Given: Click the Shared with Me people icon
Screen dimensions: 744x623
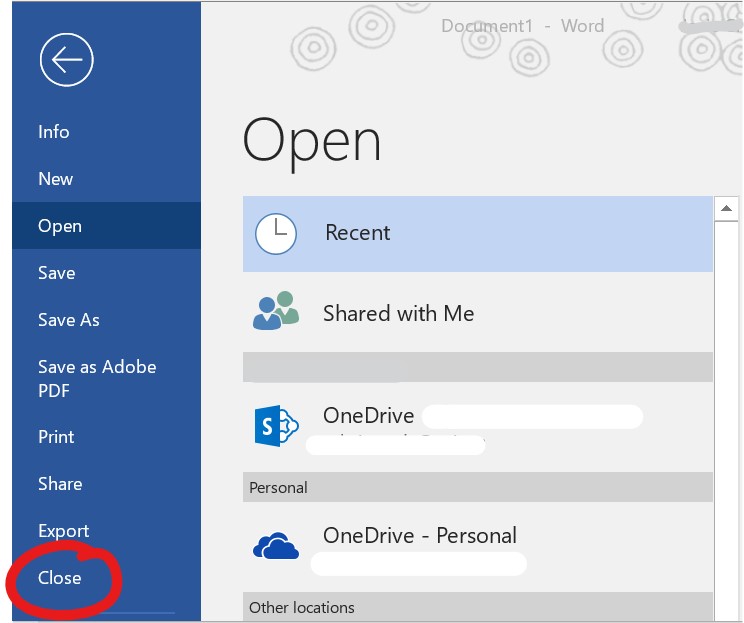Looking at the screenshot, I should 276,311.
